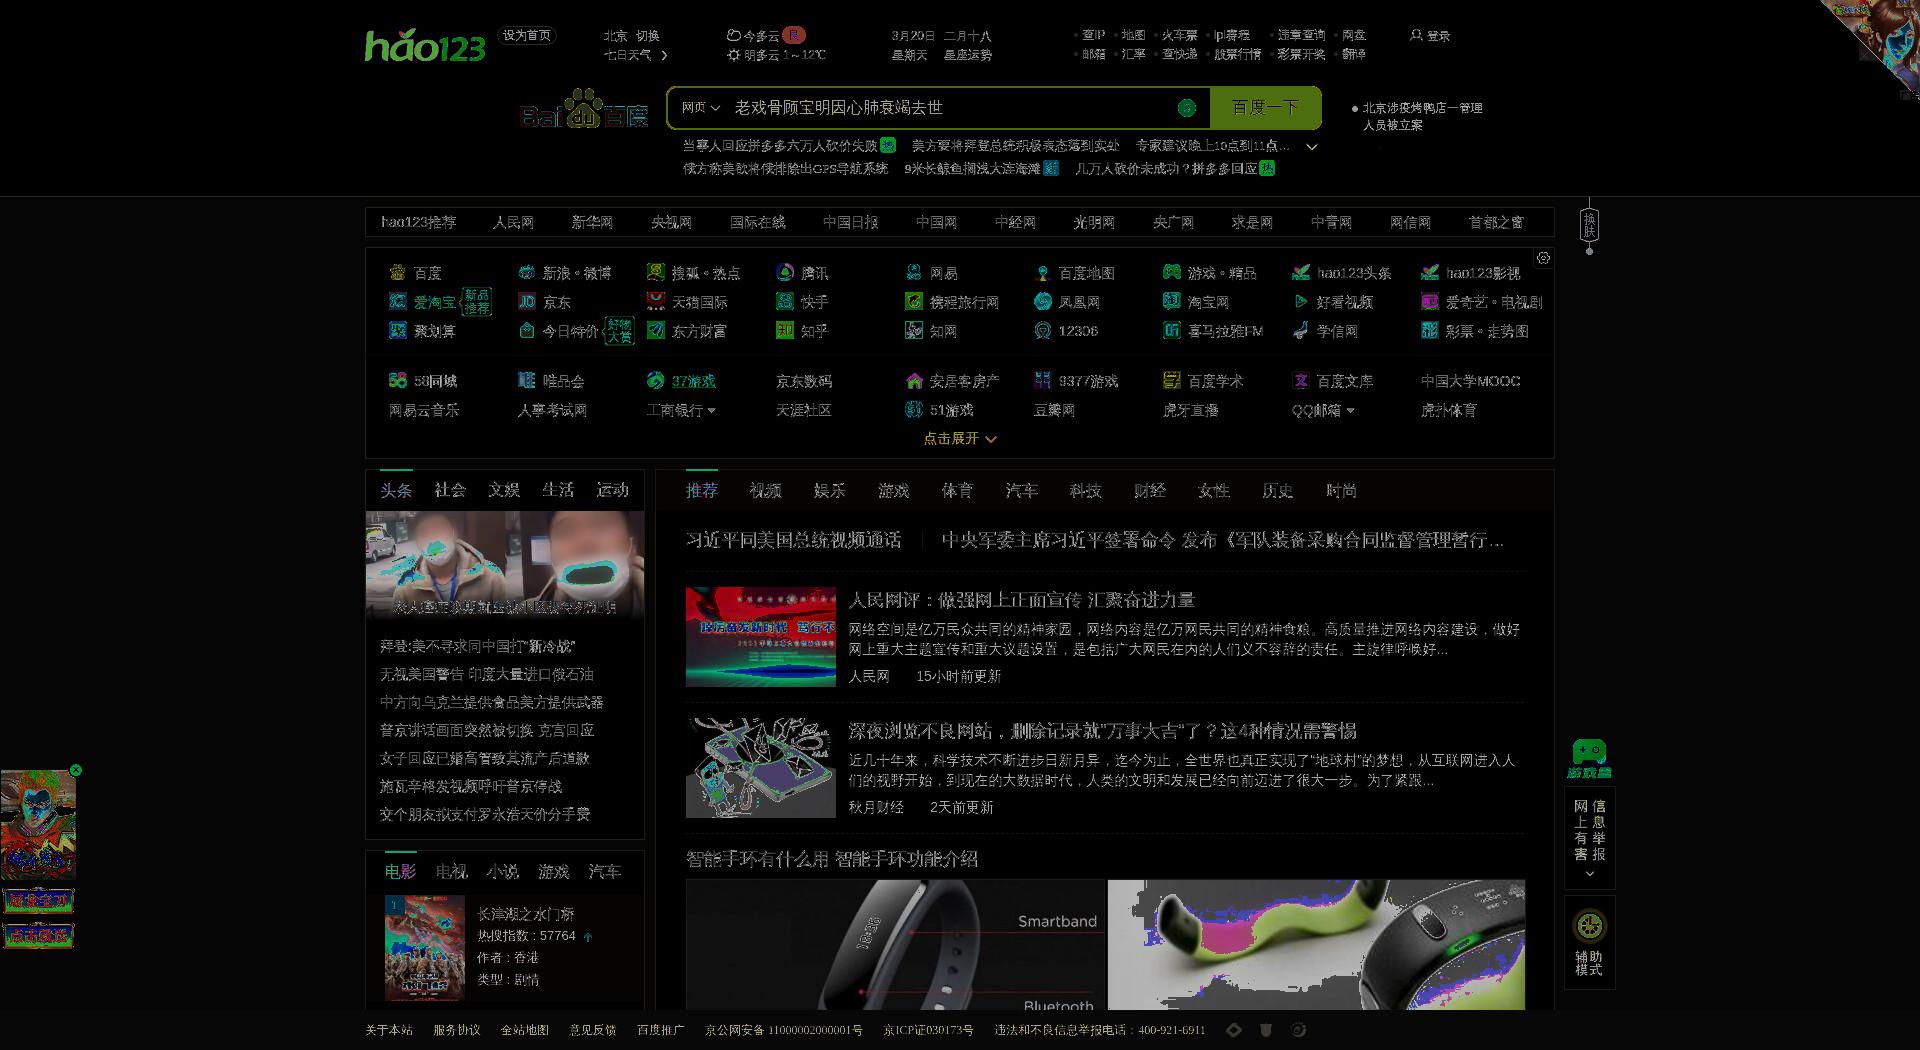Image resolution: width=1920 pixels, height=1050 pixels.
Task: Open 百度地图 site icon
Action: 1043,272
